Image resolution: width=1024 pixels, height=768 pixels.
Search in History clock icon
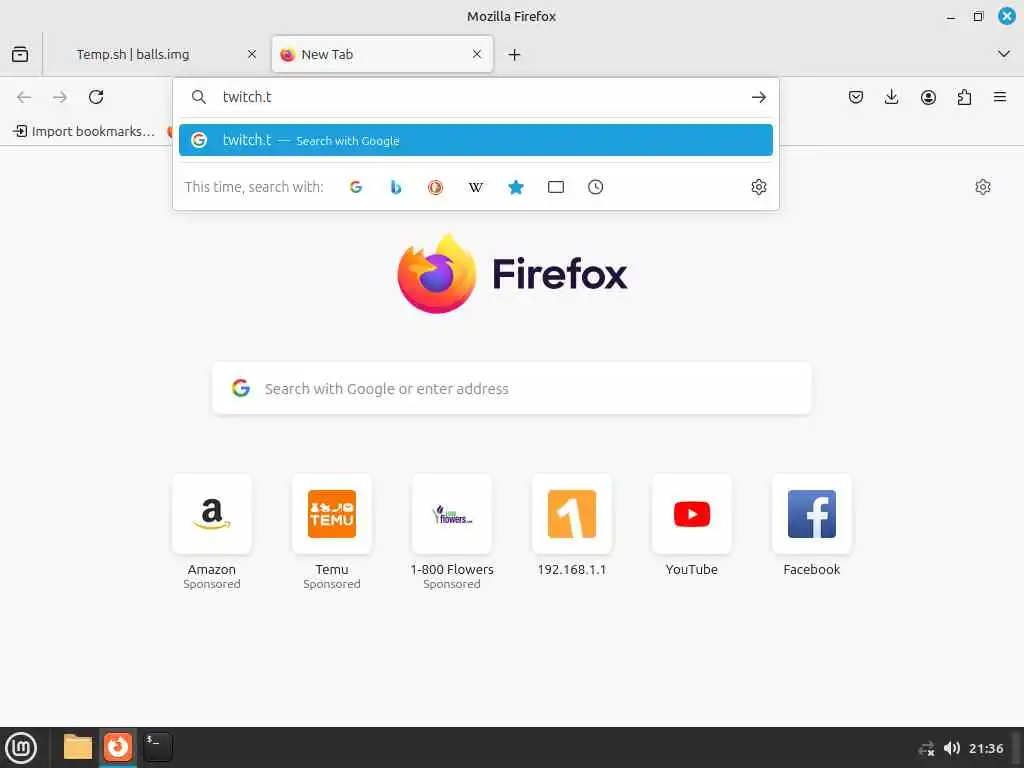(x=596, y=187)
